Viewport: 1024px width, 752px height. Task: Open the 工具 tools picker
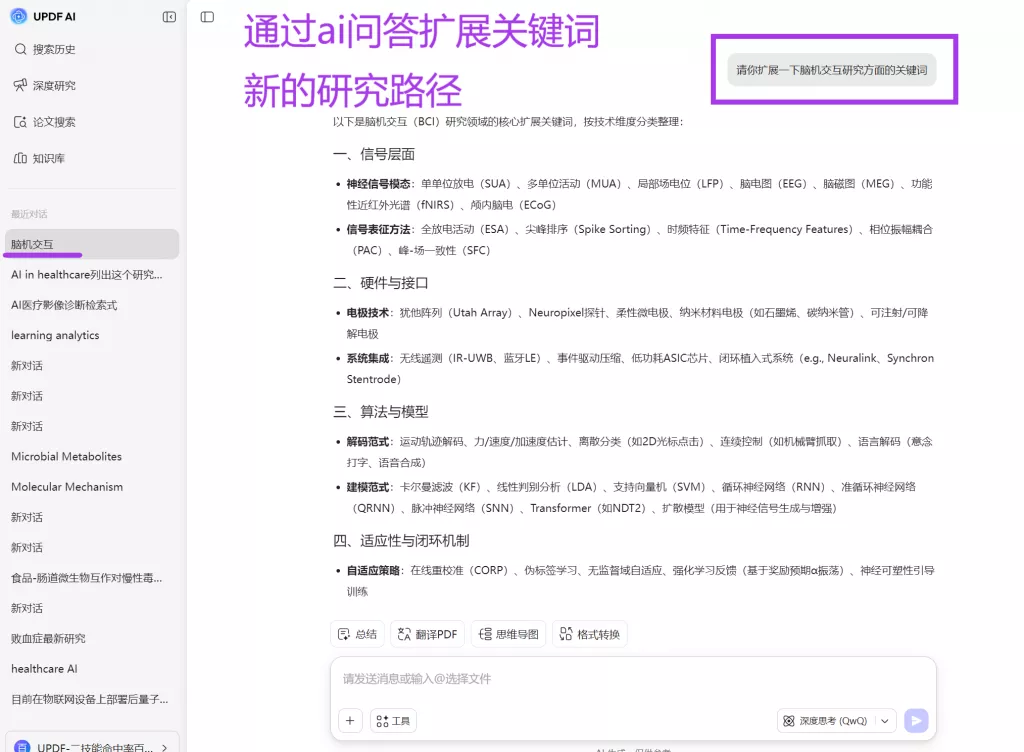click(x=392, y=720)
